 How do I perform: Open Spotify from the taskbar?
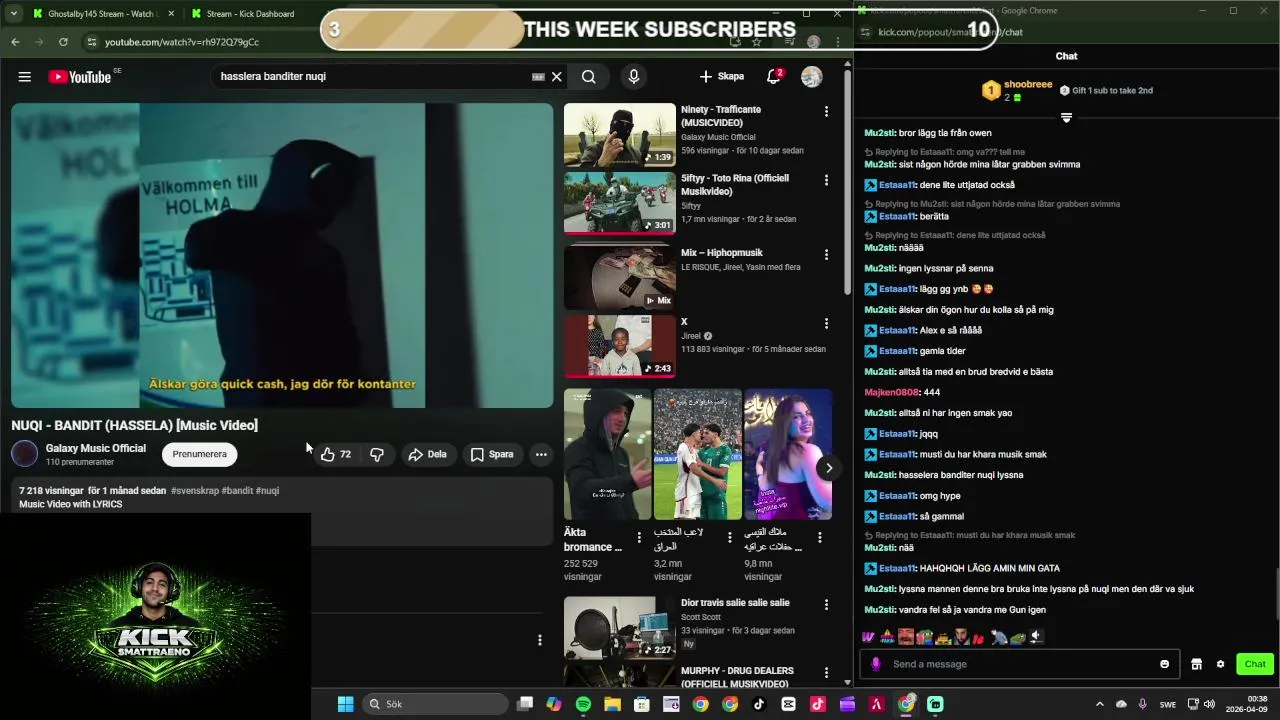(583, 704)
